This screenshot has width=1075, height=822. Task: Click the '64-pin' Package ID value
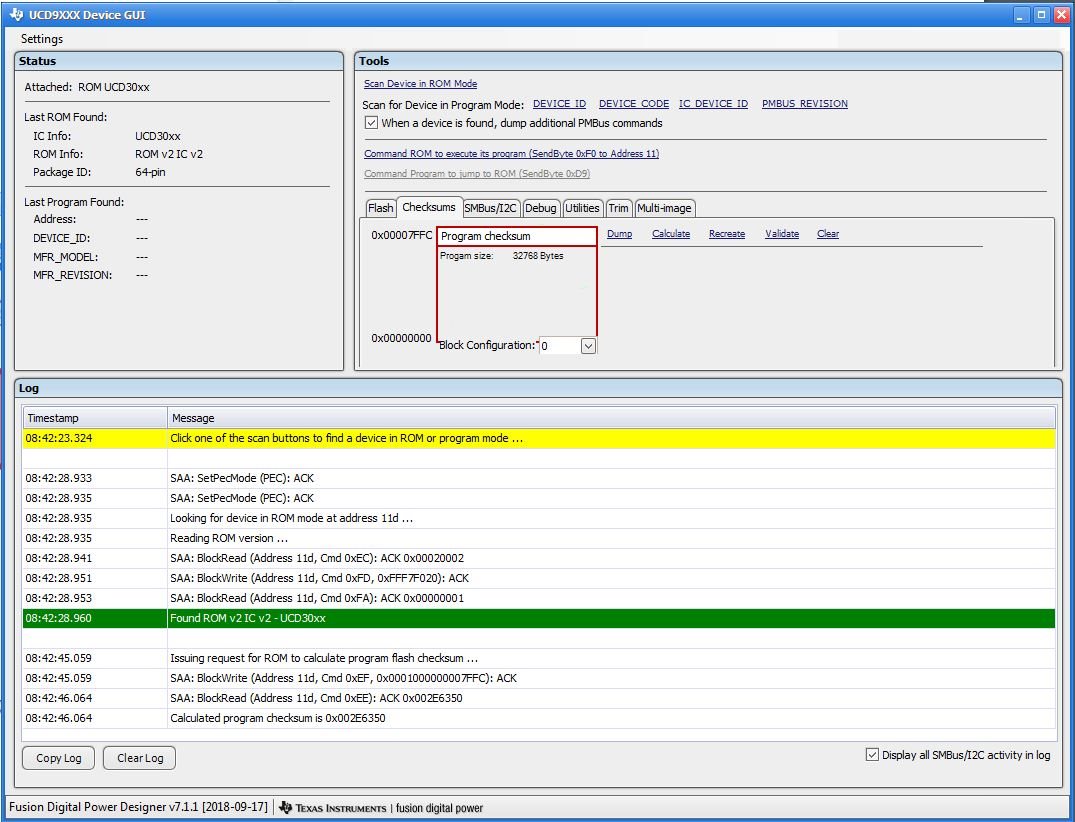[150, 172]
